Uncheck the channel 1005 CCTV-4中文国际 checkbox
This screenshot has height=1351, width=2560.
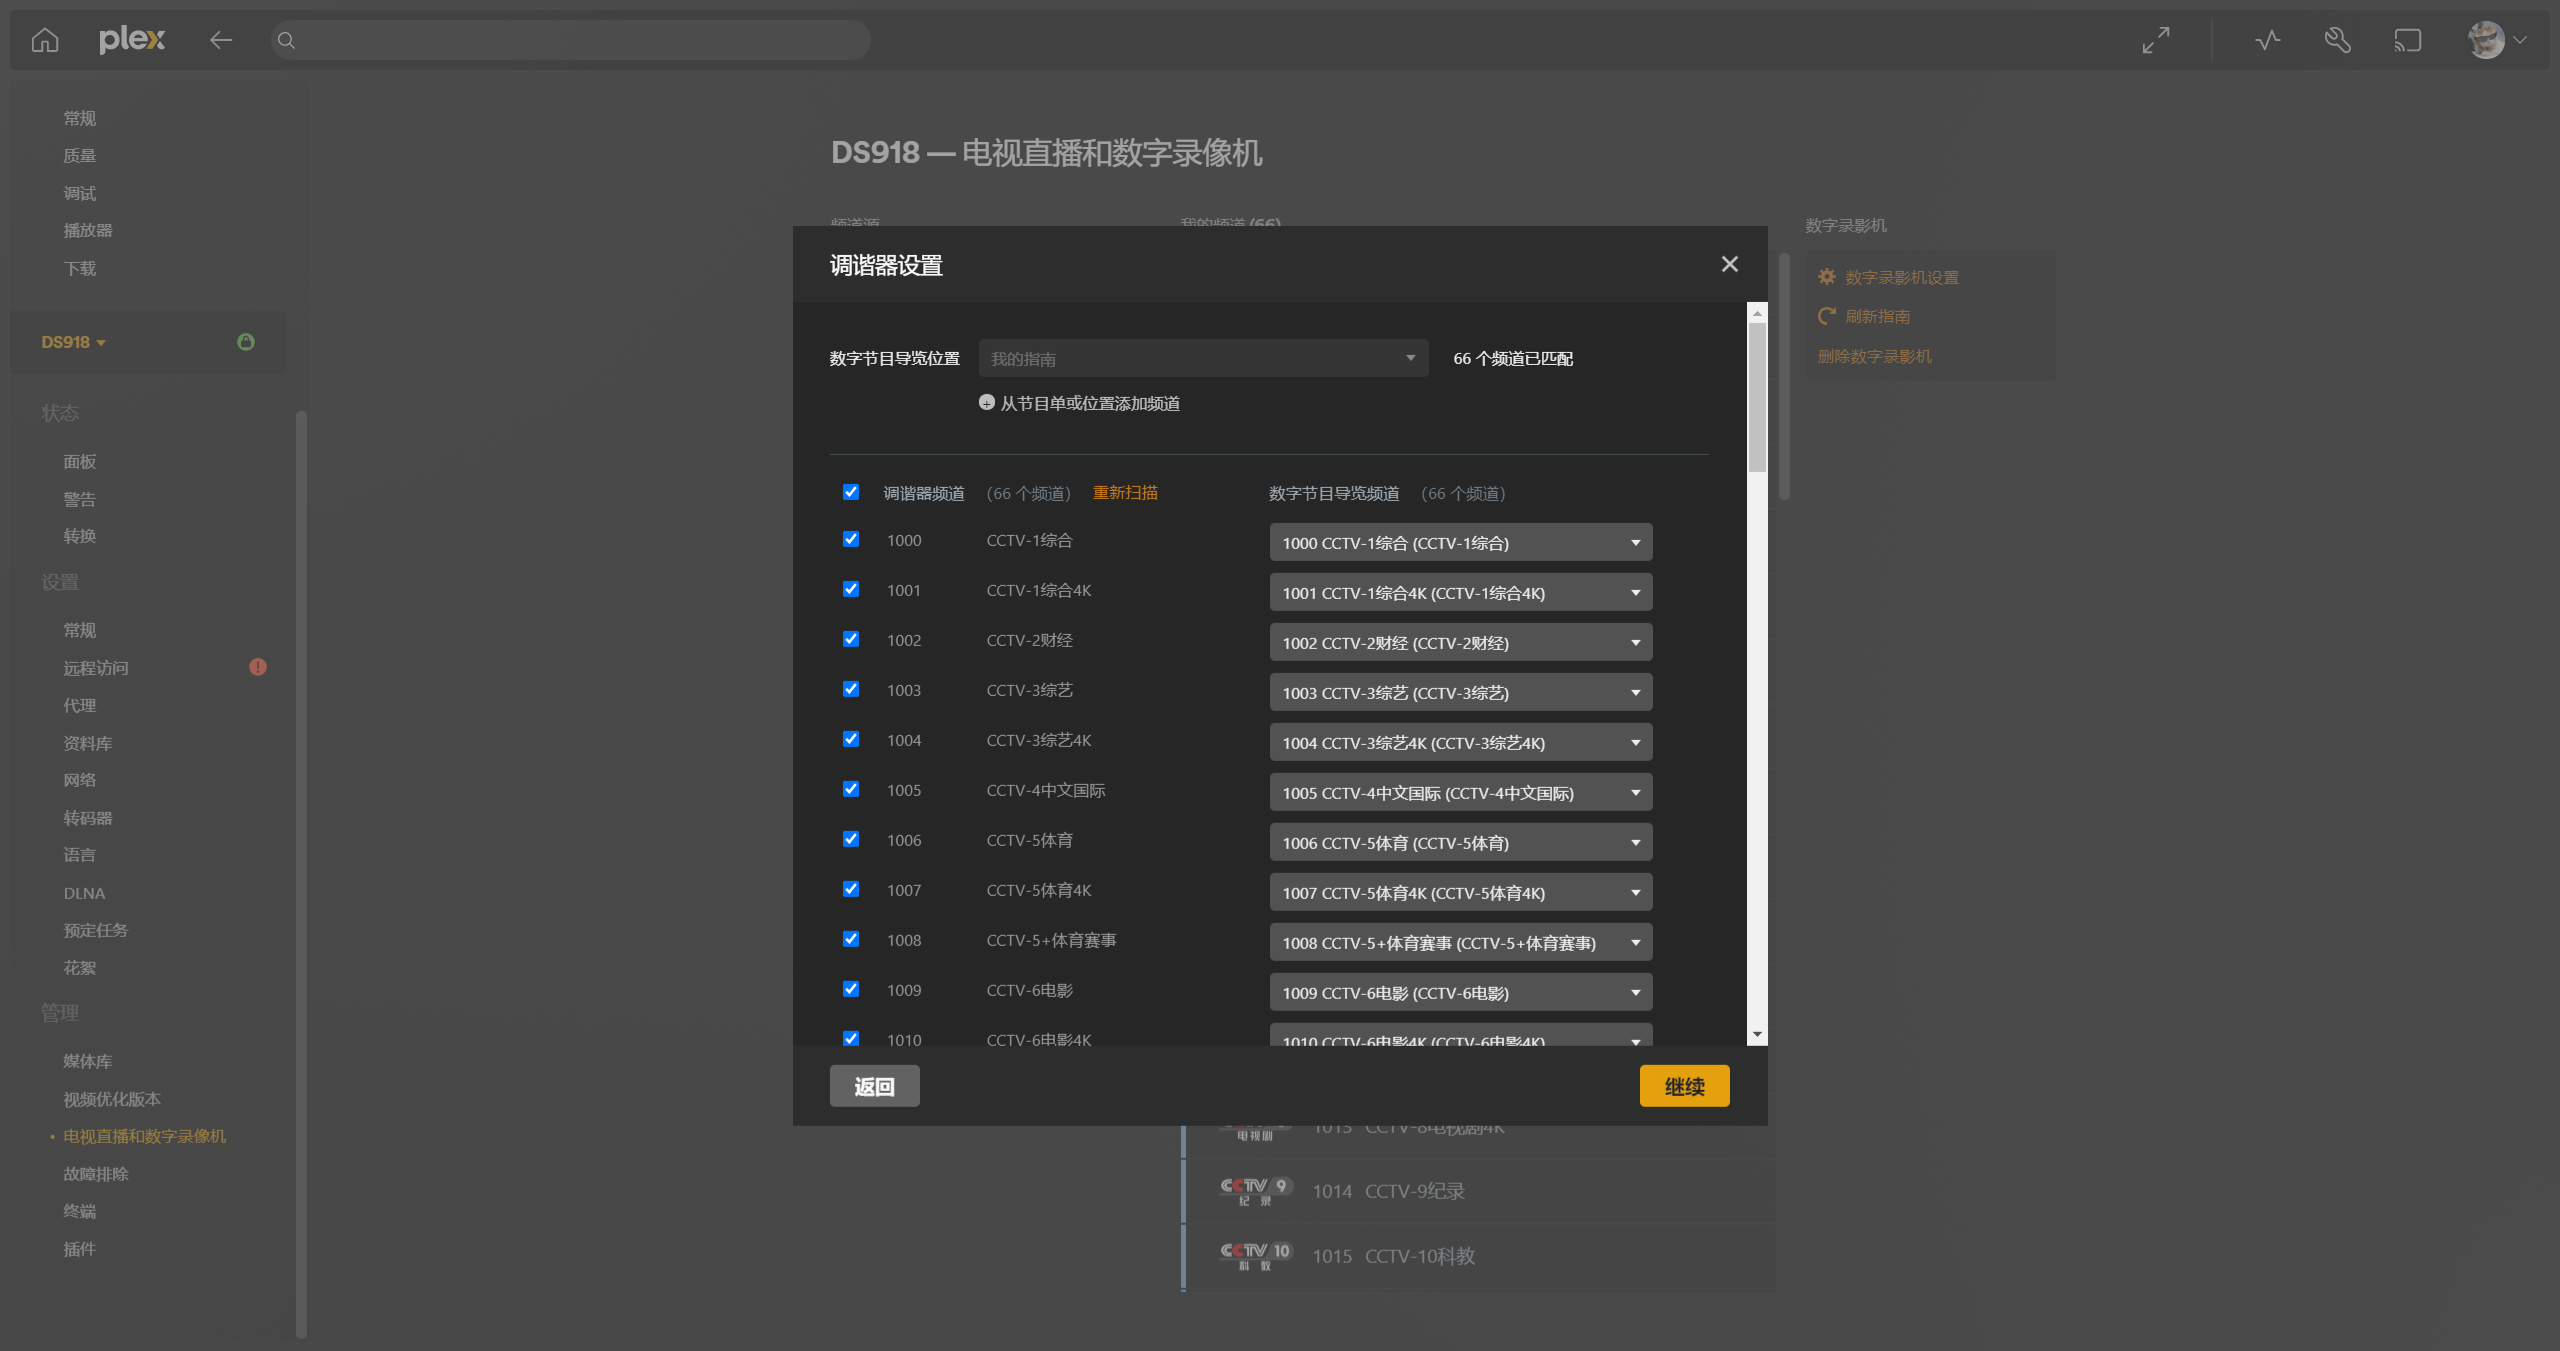tap(851, 789)
